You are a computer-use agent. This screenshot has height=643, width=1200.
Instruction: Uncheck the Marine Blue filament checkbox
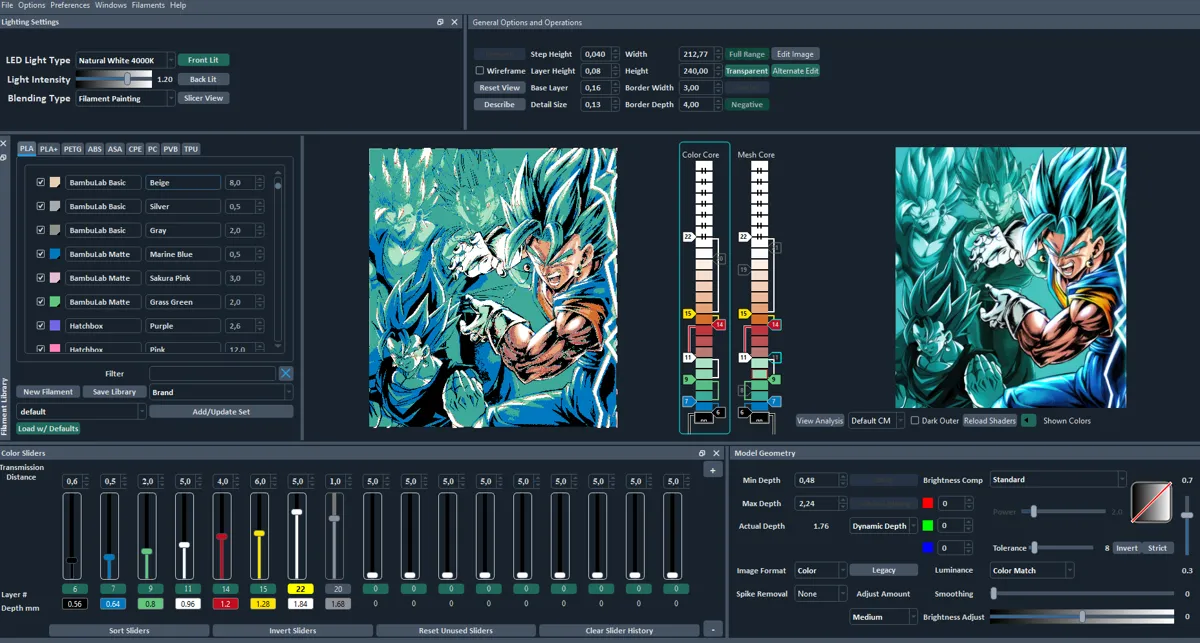click(x=41, y=254)
